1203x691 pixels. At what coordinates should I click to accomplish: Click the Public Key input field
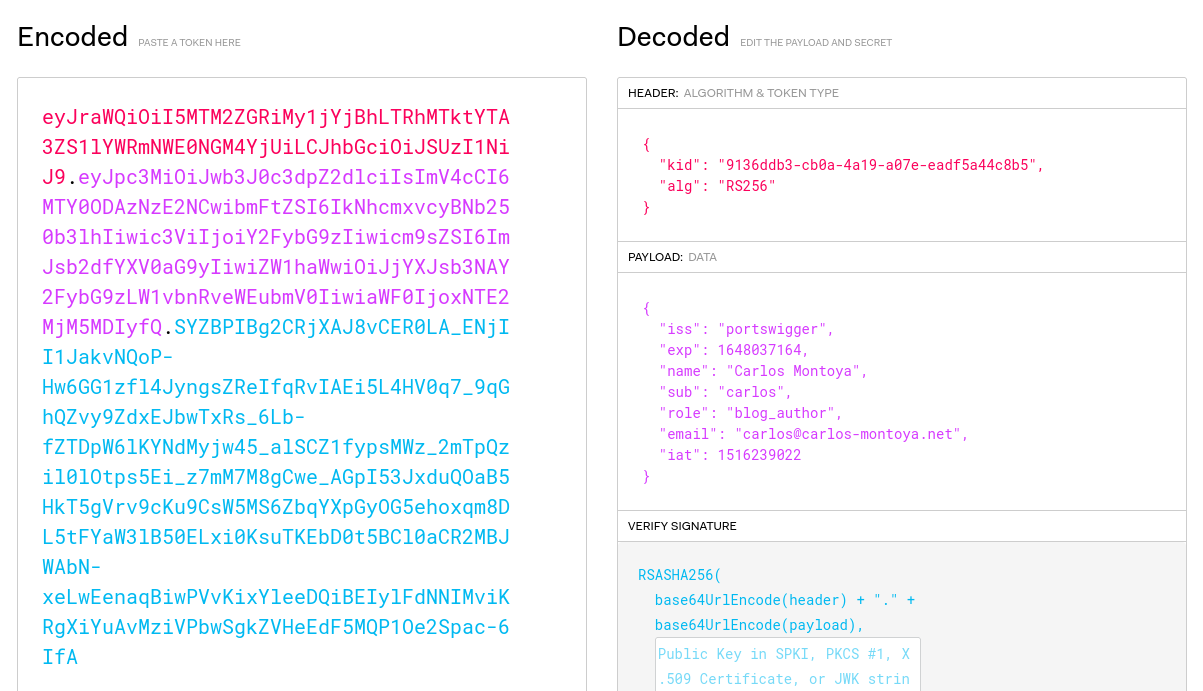point(787,665)
